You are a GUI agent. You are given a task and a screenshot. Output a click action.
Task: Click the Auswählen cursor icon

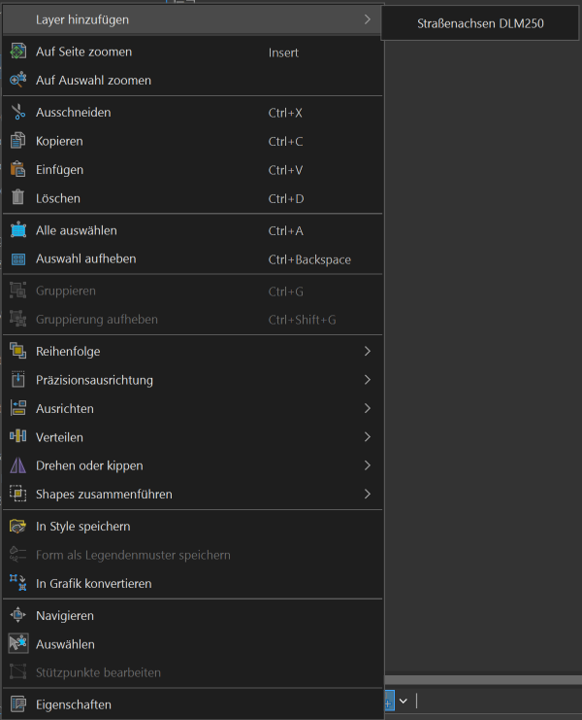pos(18,644)
